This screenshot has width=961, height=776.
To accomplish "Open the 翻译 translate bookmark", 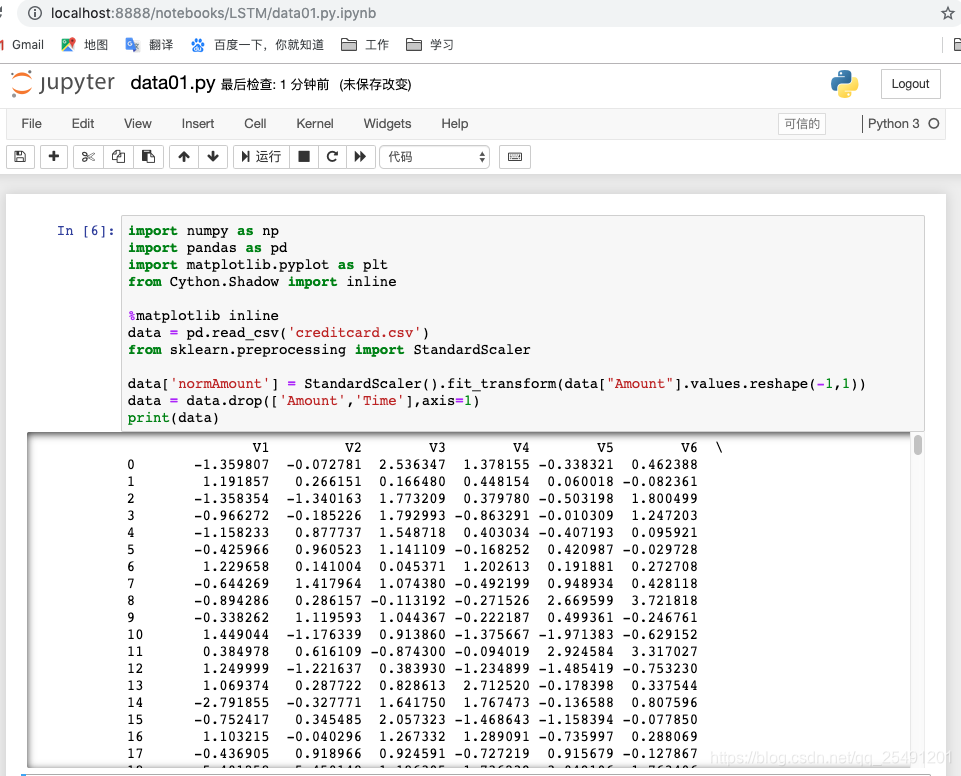I will [150, 45].
